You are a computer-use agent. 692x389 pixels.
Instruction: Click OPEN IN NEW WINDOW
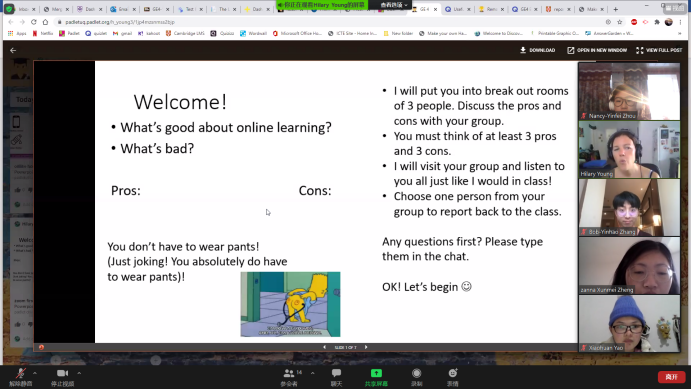pyautogui.click(x=597, y=50)
